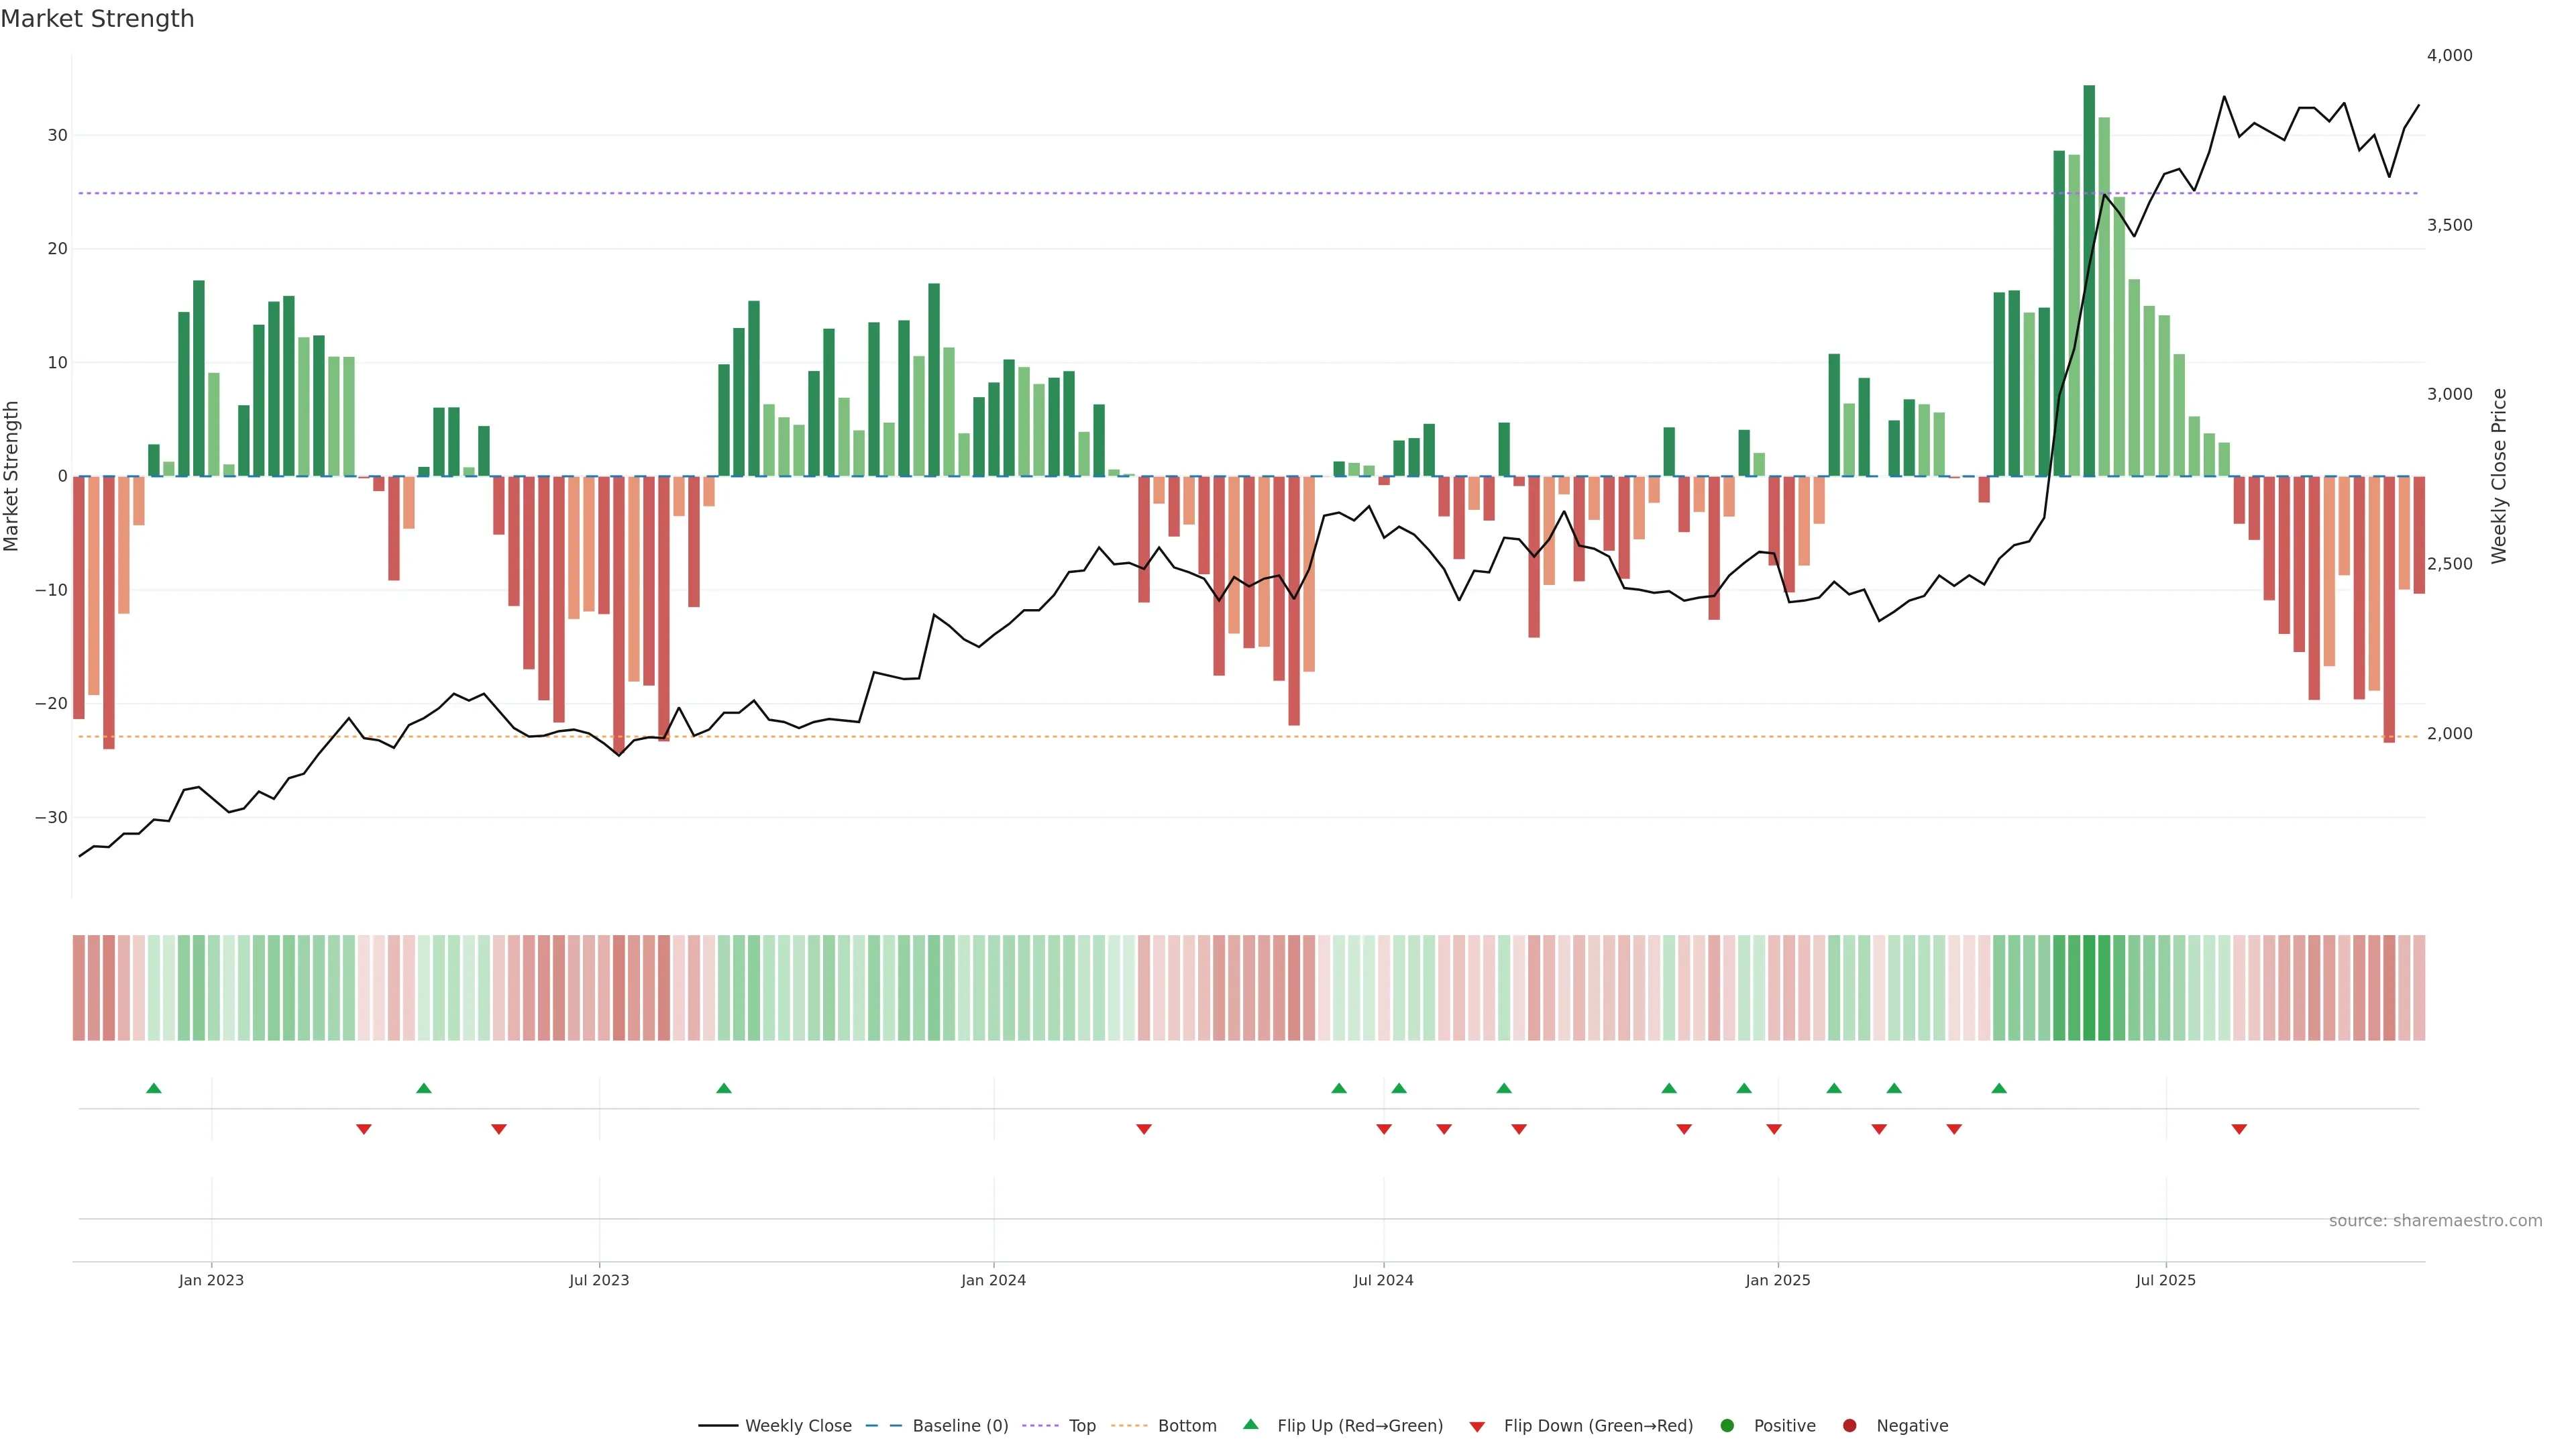2576x1449 pixels.
Task: Click the Flip Down red triangle legend icon
Action: pos(1477,1426)
